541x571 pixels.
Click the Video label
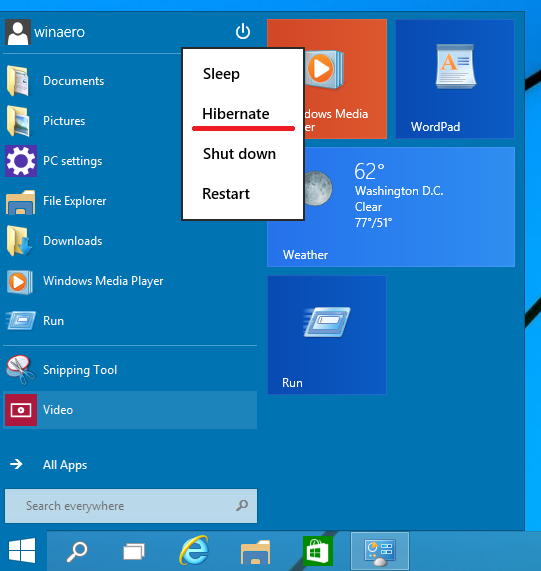tap(58, 410)
